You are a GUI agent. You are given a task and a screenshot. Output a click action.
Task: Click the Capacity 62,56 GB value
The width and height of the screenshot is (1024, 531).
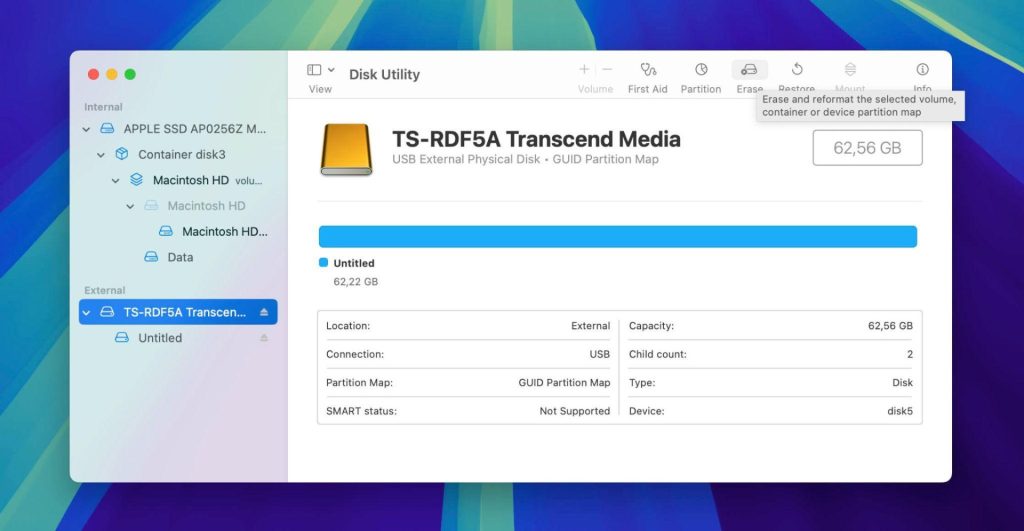pyautogui.click(x=890, y=325)
